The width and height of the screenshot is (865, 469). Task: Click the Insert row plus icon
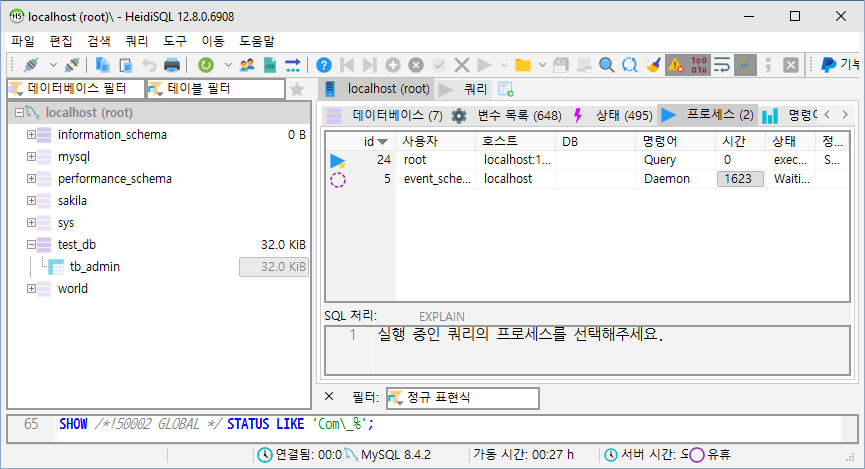tap(393, 65)
